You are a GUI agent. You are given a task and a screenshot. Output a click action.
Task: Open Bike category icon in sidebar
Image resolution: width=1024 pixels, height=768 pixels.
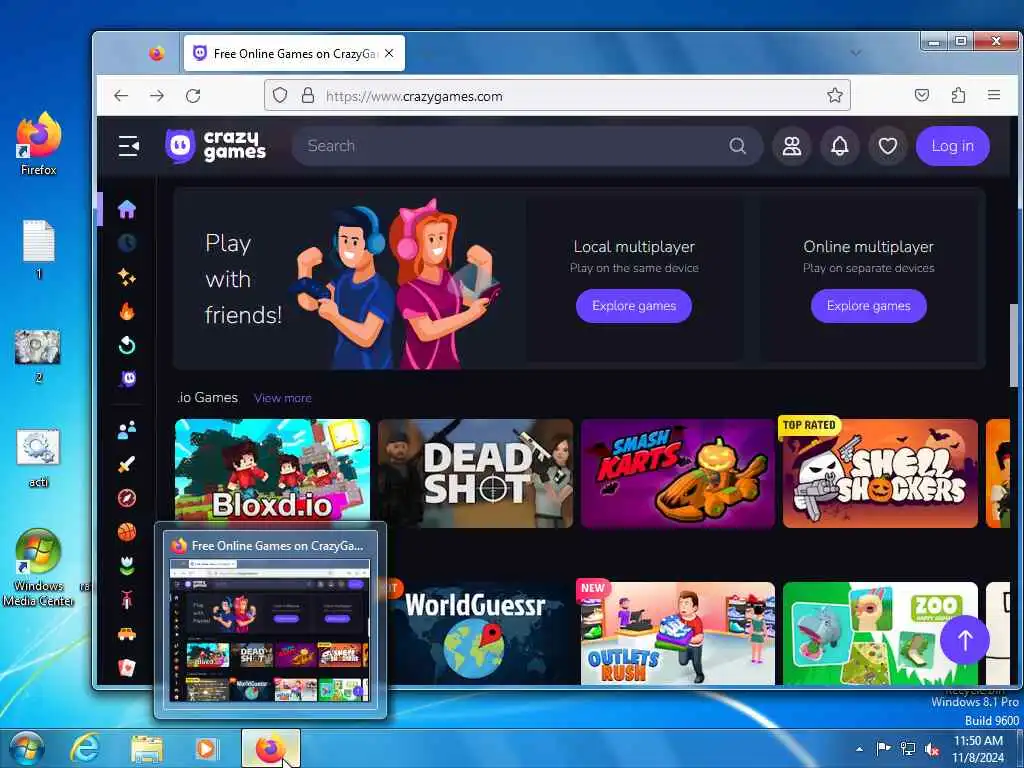coord(127,600)
